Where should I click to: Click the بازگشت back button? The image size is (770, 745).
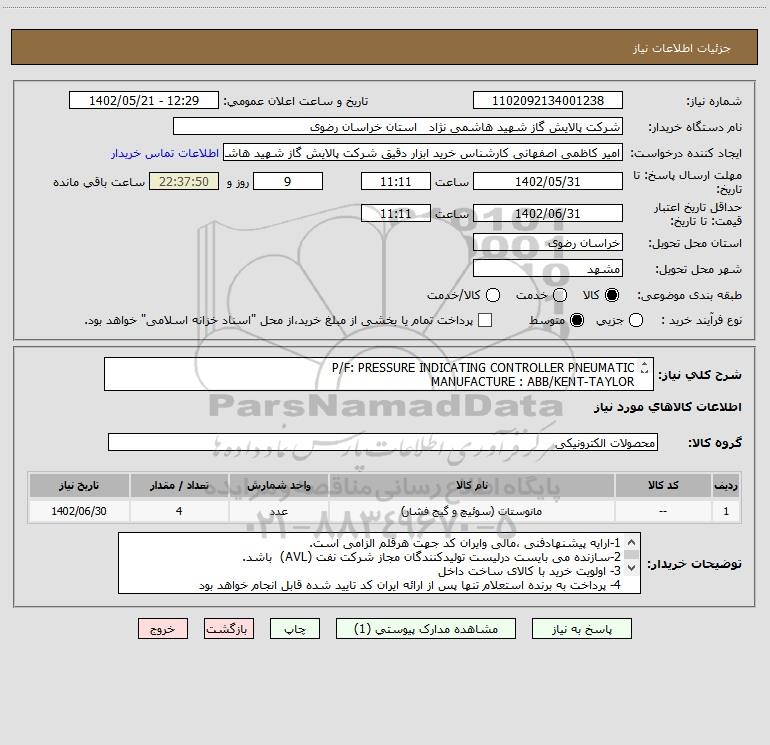tap(229, 629)
